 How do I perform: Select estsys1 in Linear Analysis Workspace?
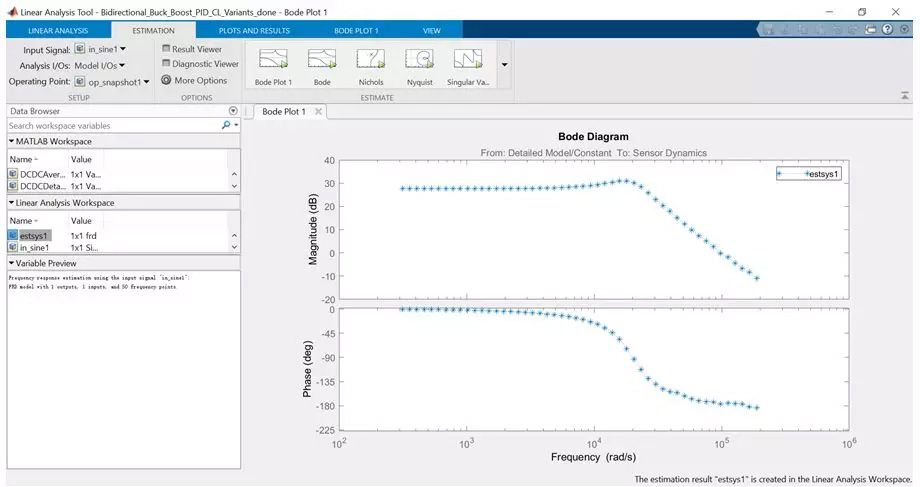pos(34,235)
